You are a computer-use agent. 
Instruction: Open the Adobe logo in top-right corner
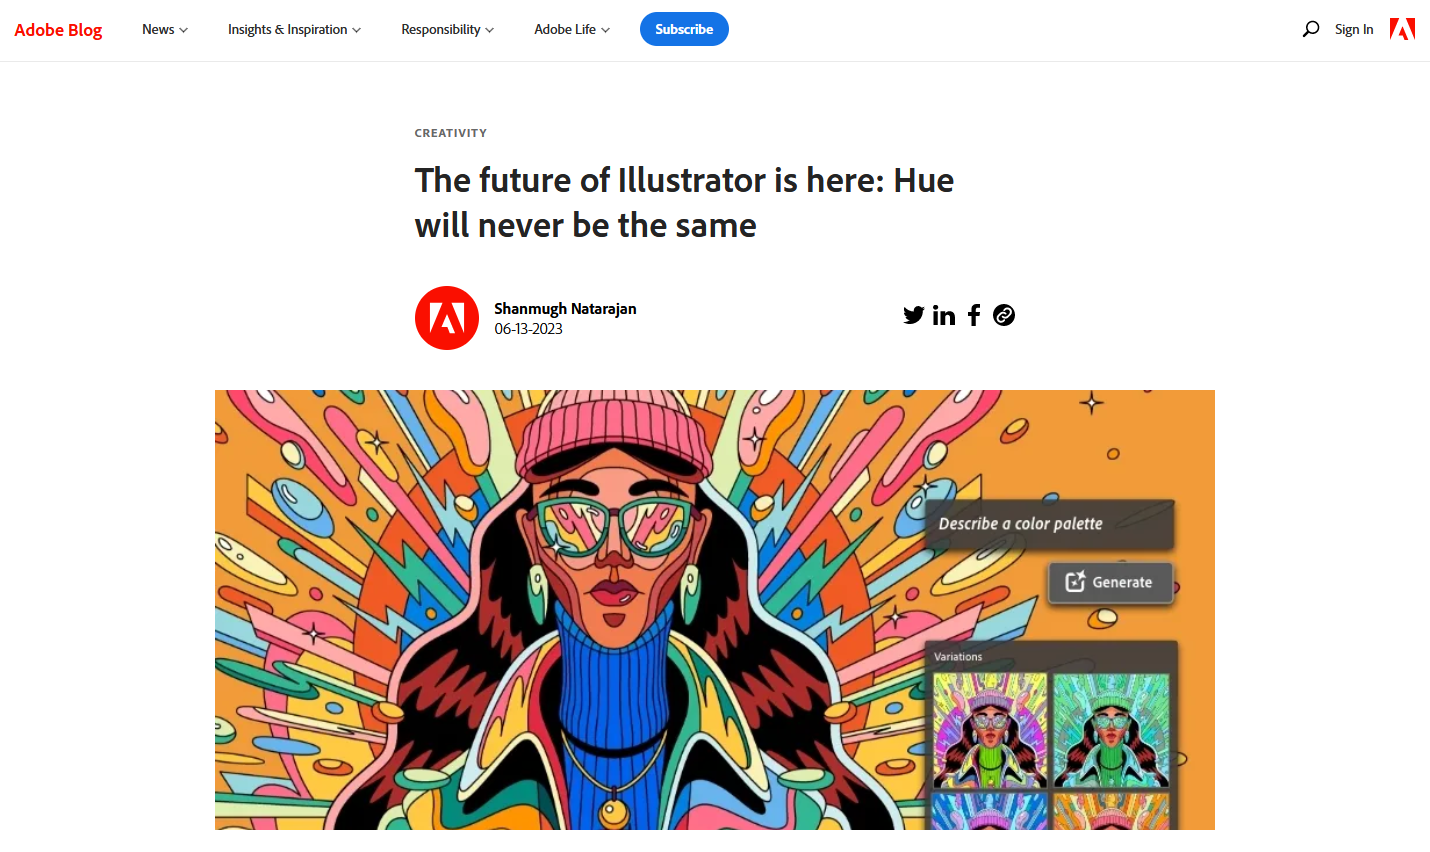click(x=1402, y=29)
